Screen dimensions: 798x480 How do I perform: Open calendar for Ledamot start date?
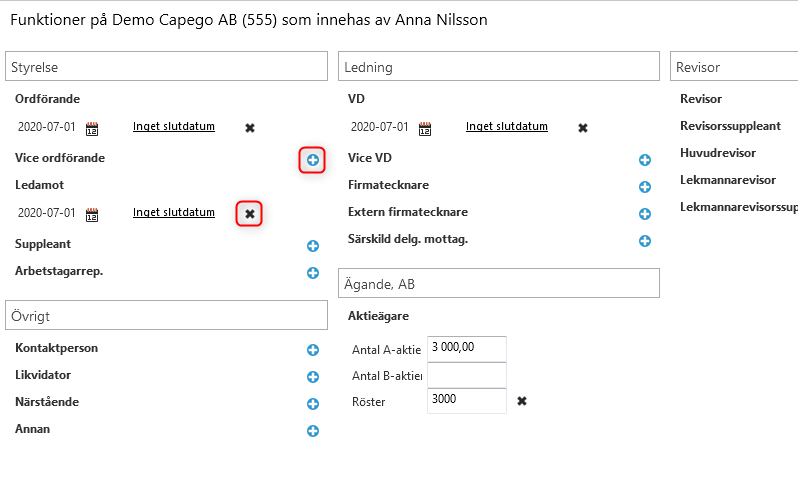click(92, 215)
